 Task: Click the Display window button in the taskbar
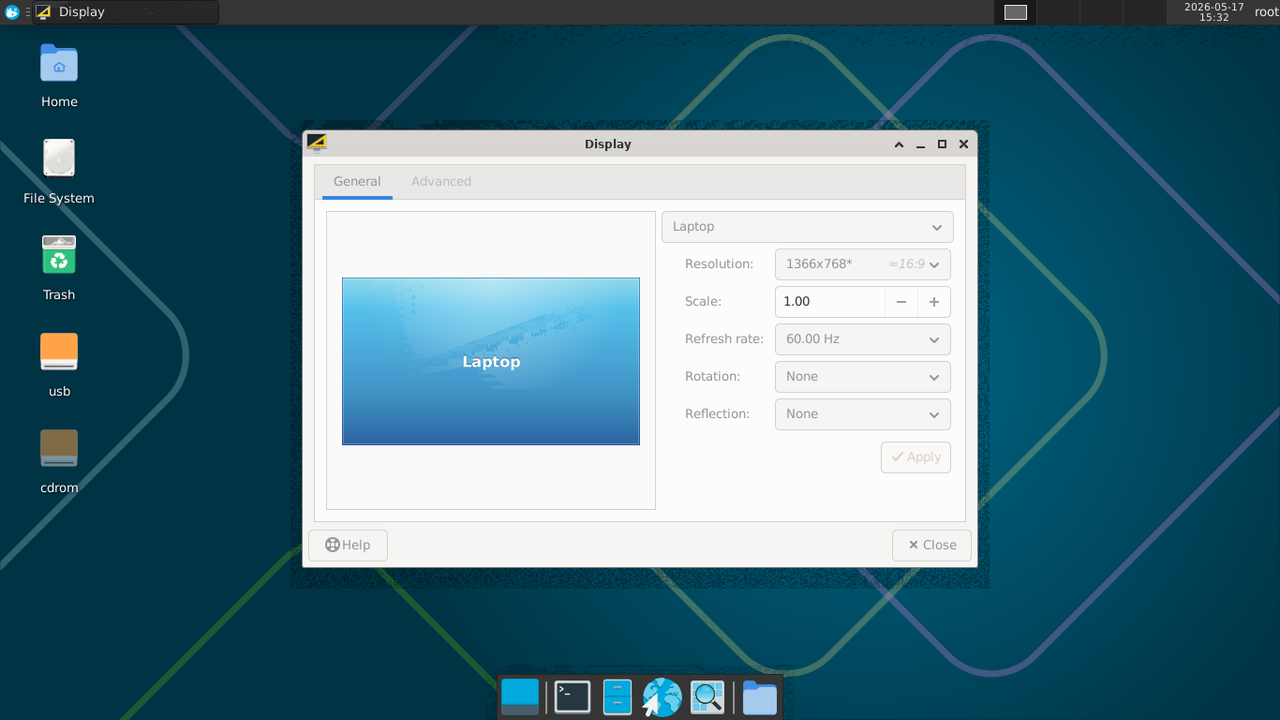click(125, 12)
